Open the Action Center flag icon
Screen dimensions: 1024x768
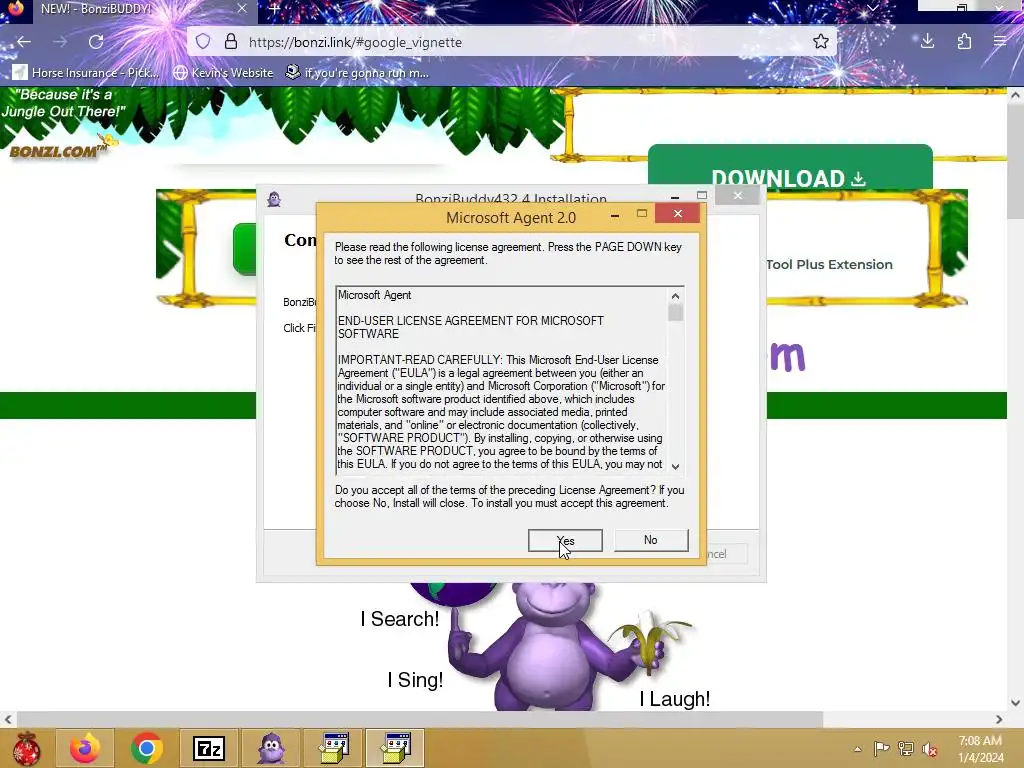coord(881,748)
